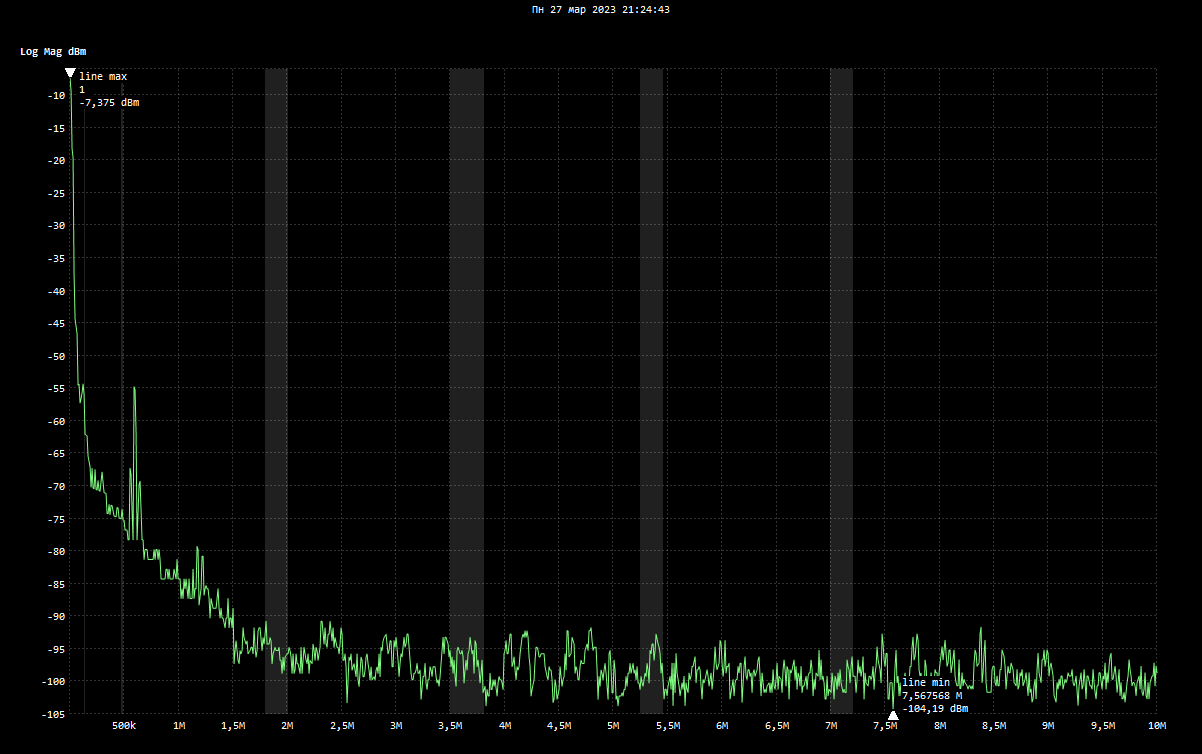
Task: Select the timestamp text at top
Action: click(600, 9)
